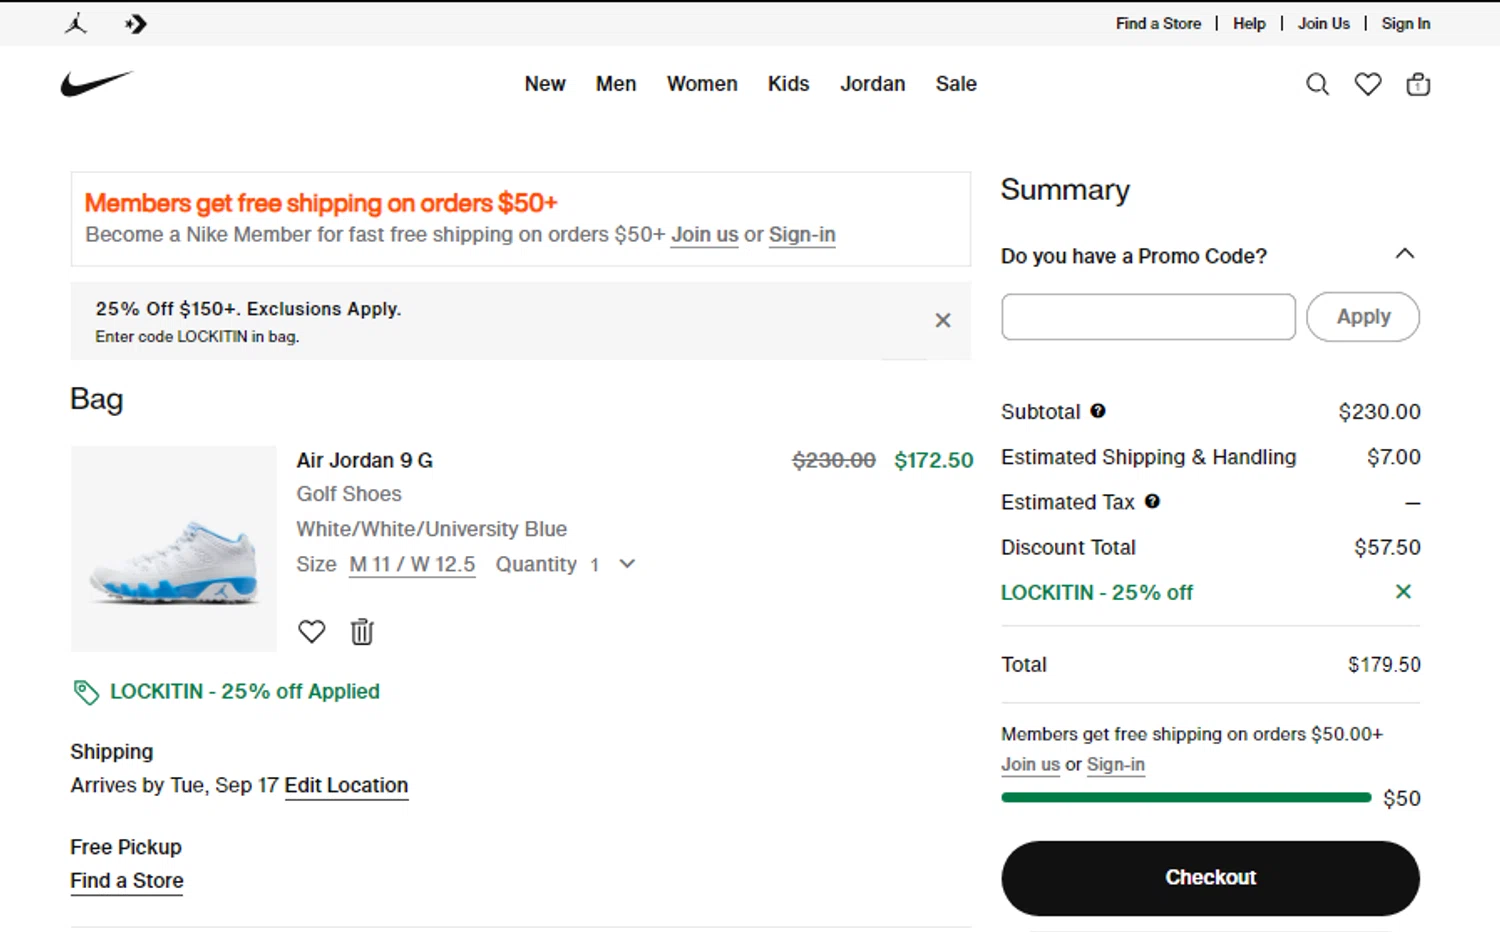Image resolution: width=1500 pixels, height=932 pixels.
Task: Dismiss the 25% Off promo banner
Action: (x=942, y=320)
